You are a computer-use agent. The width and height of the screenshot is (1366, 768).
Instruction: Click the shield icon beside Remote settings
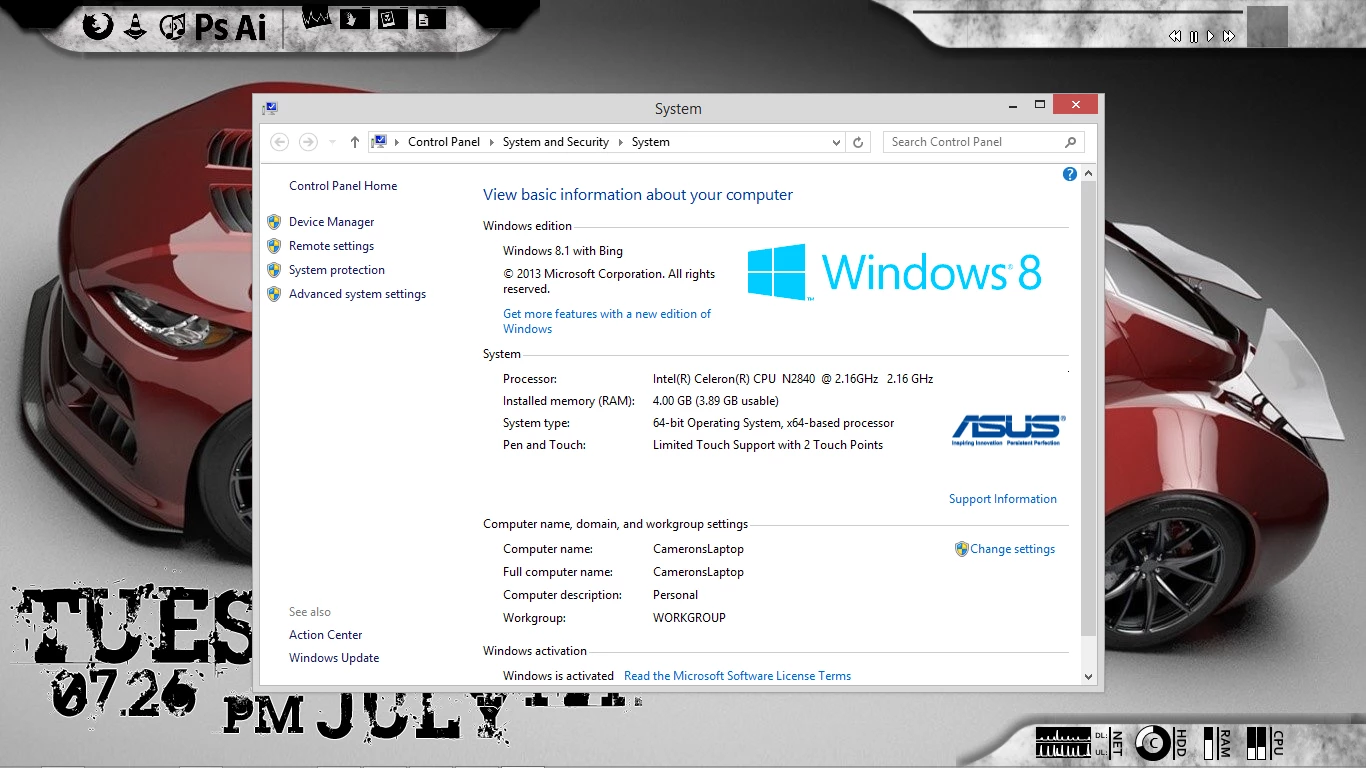[x=274, y=246]
